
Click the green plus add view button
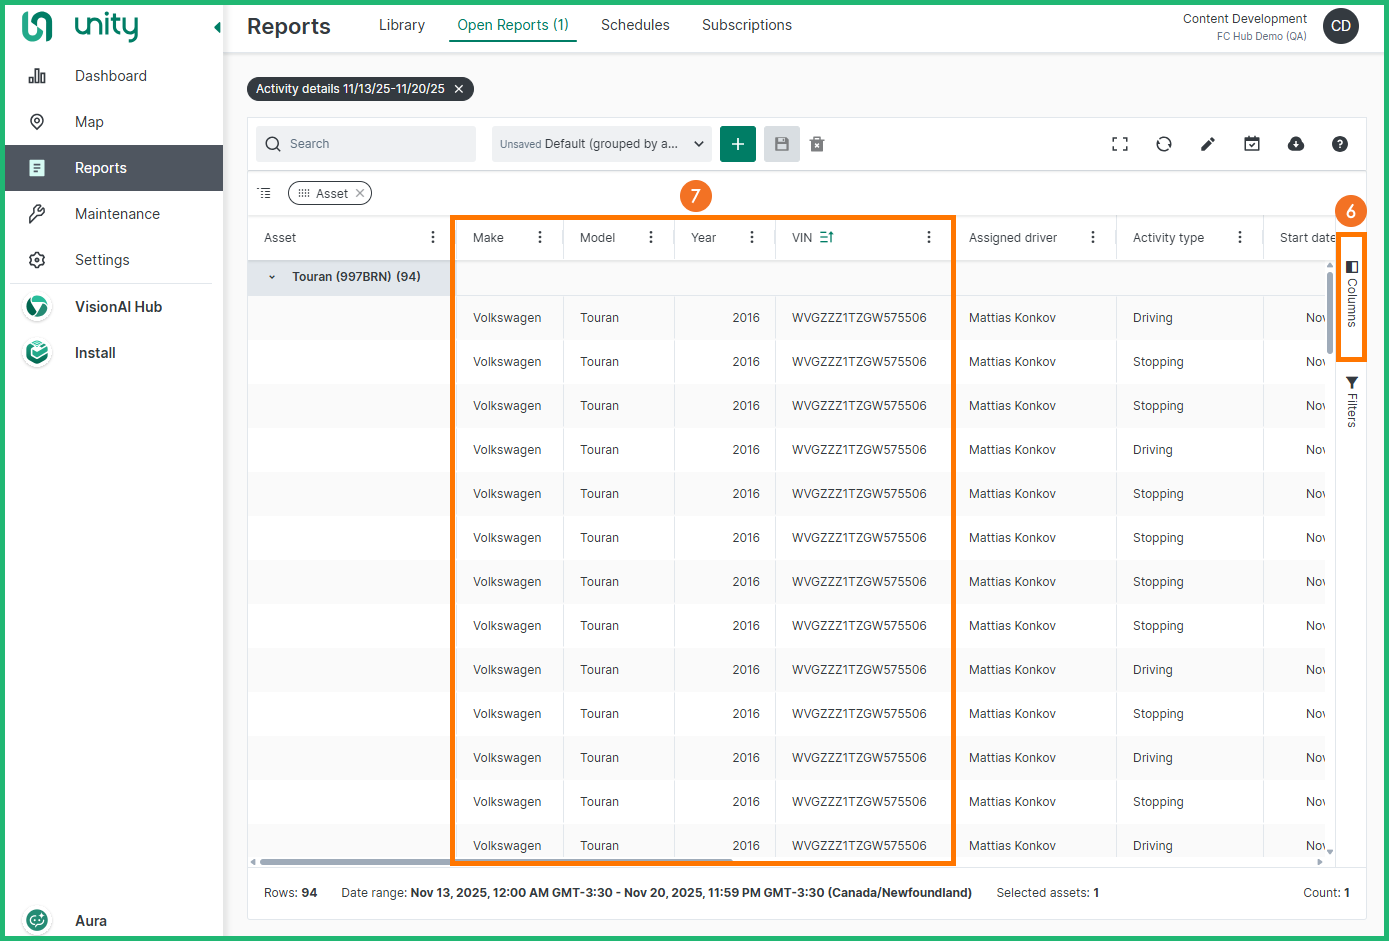click(x=738, y=144)
